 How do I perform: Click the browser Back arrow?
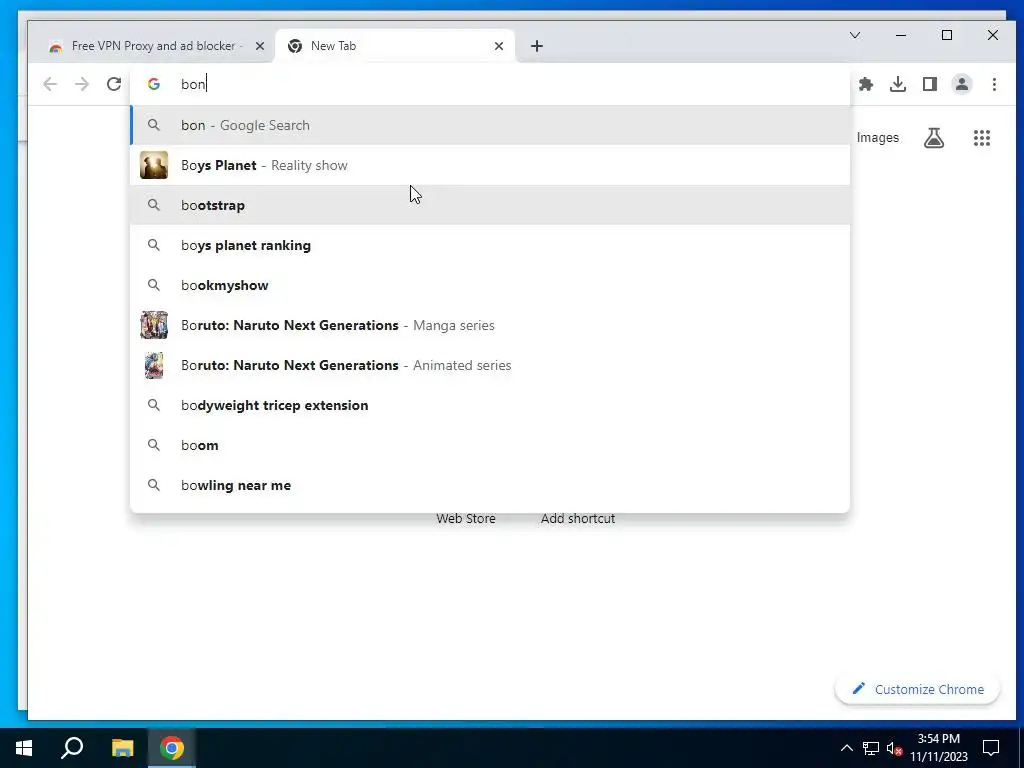[50, 84]
